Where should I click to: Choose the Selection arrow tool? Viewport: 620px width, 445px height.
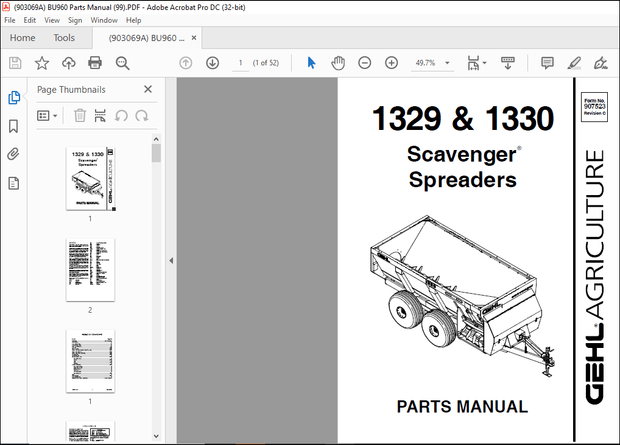[312, 63]
